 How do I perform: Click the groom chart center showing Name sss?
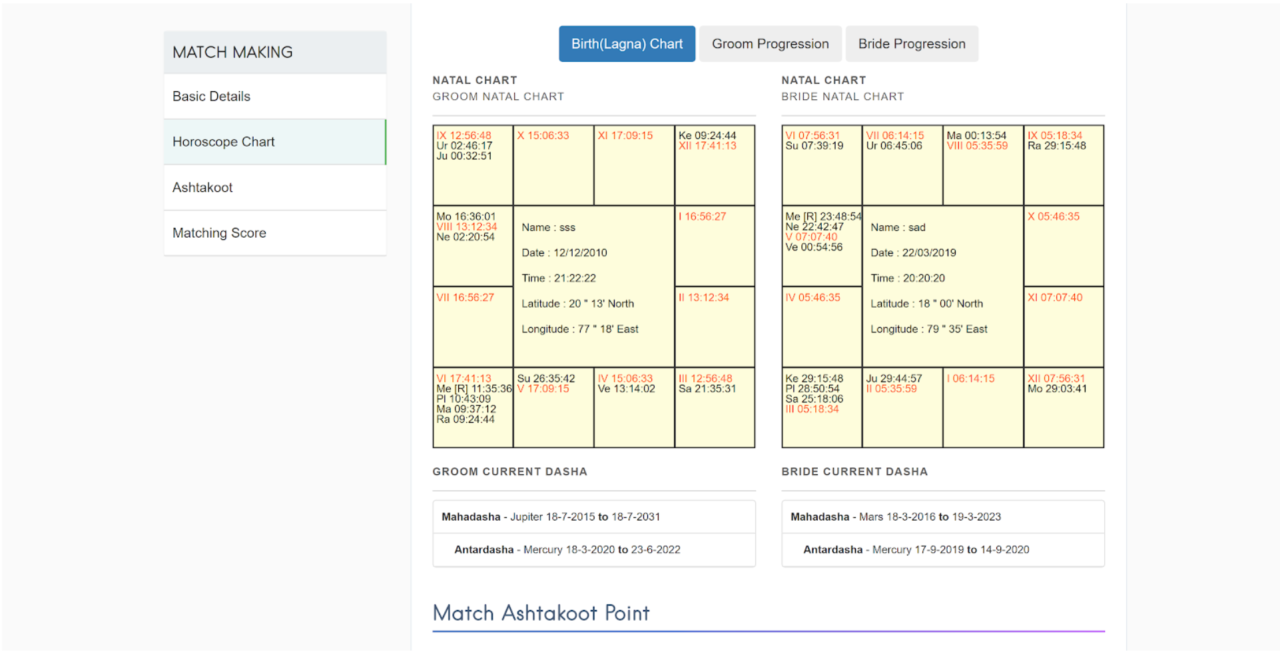(x=594, y=278)
